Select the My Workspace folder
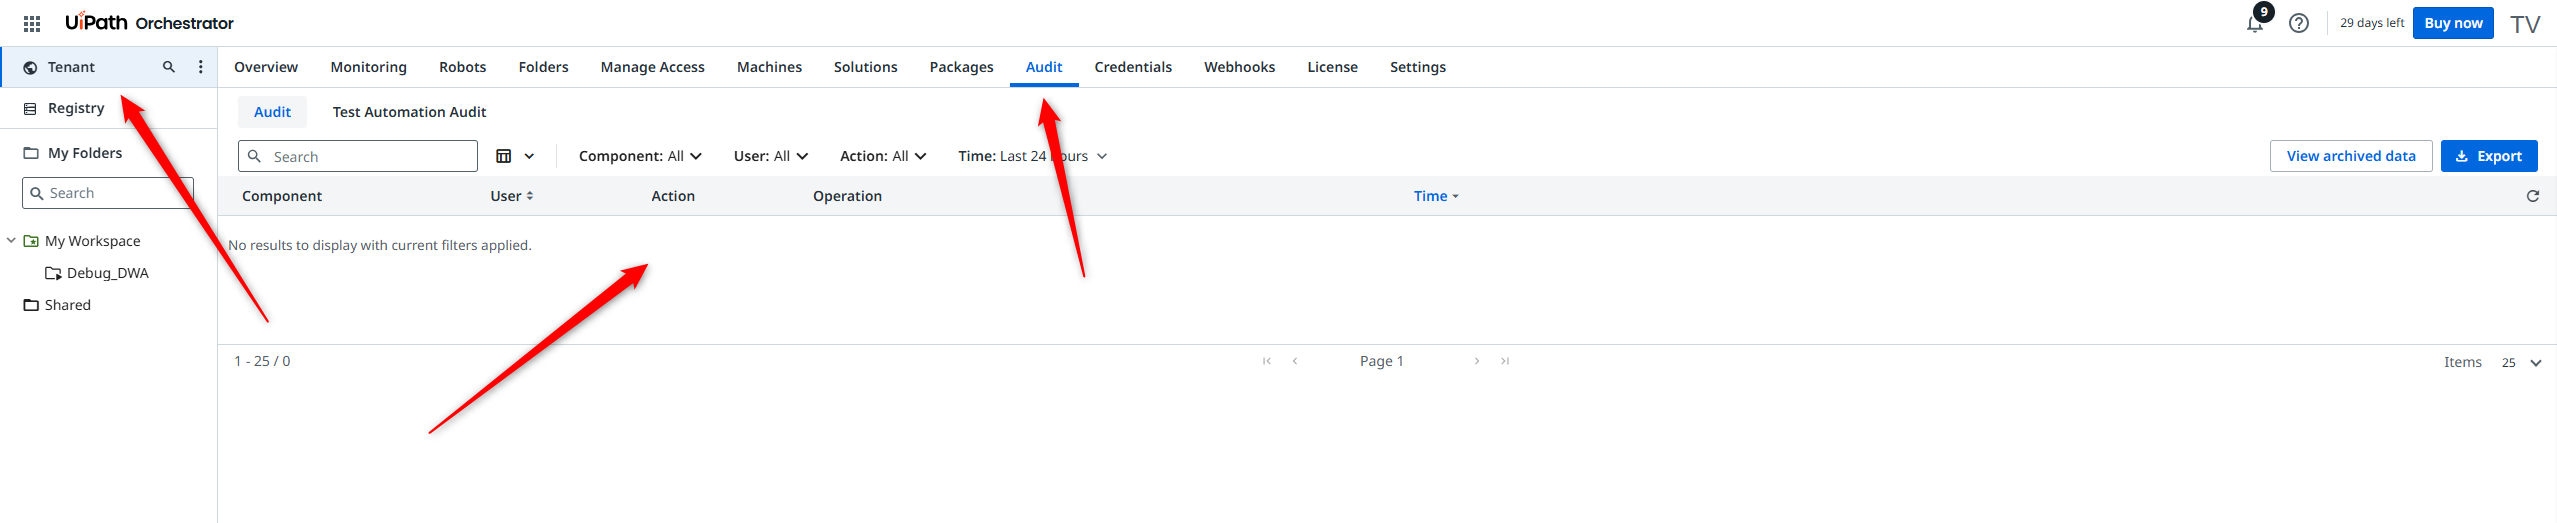This screenshot has width=2557, height=523. pos(92,241)
